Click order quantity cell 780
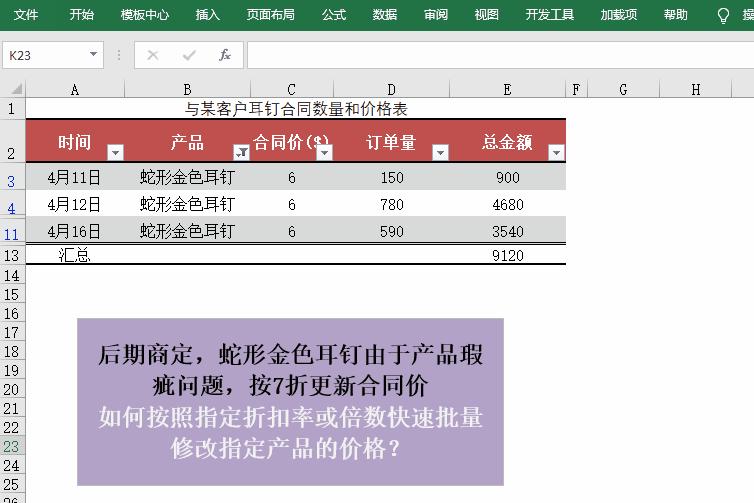This screenshot has height=503, width=754. tap(391, 204)
